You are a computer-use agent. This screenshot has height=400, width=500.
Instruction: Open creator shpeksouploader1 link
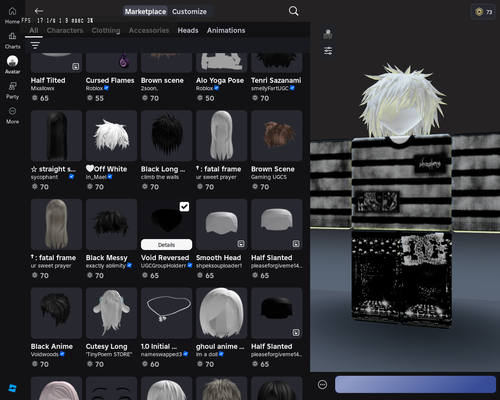point(219,266)
